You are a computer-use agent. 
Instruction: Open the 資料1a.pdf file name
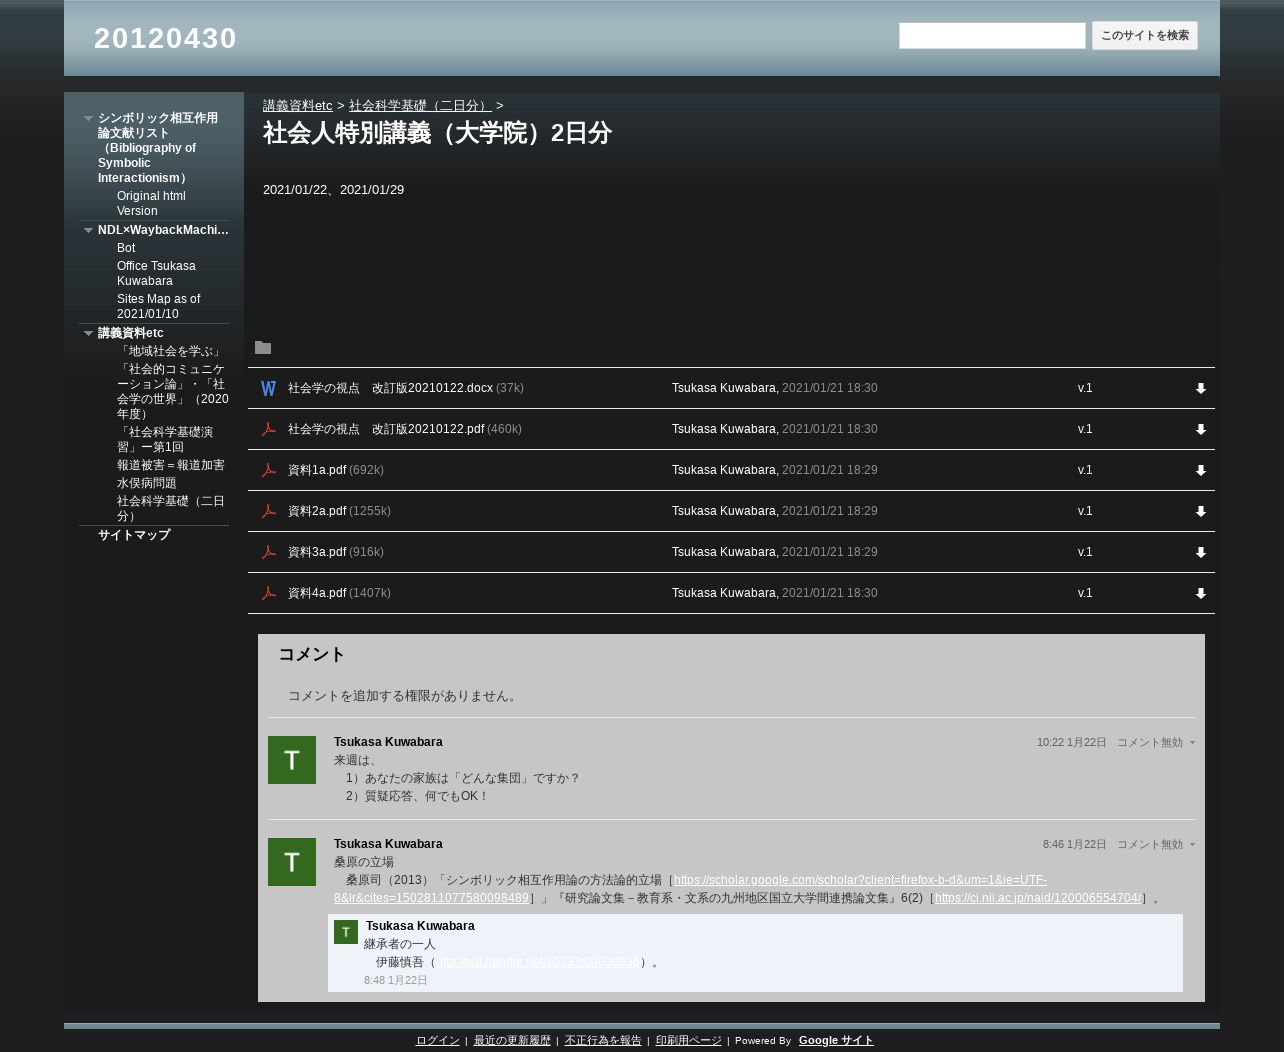tap(317, 470)
